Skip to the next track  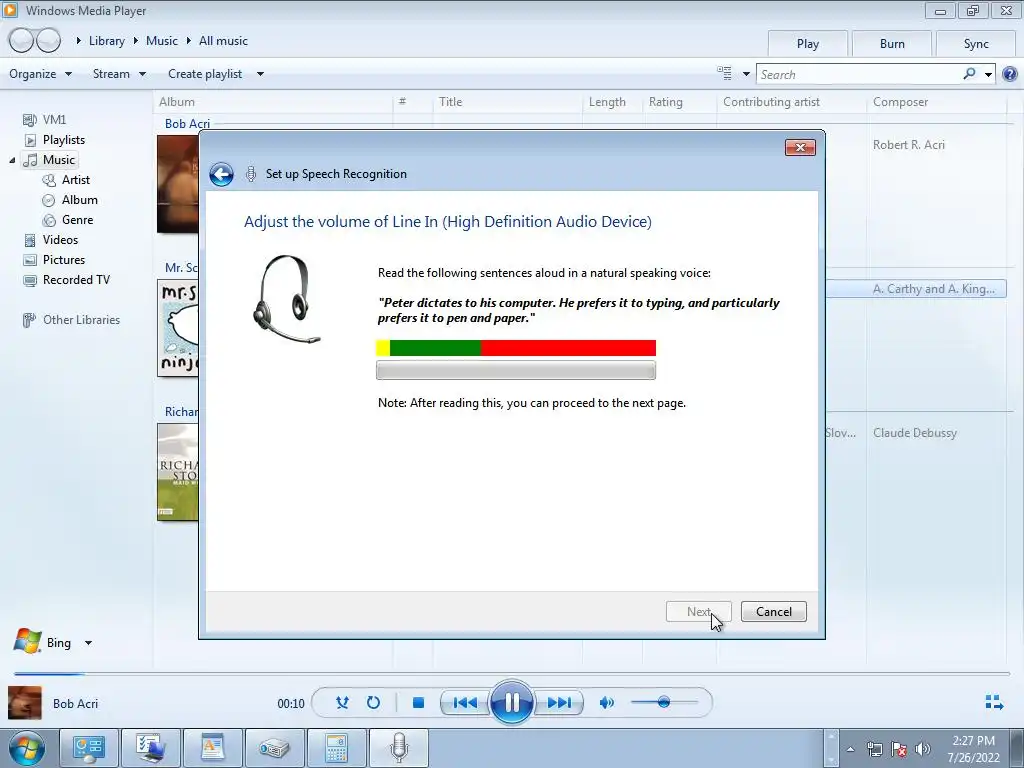click(x=559, y=703)
